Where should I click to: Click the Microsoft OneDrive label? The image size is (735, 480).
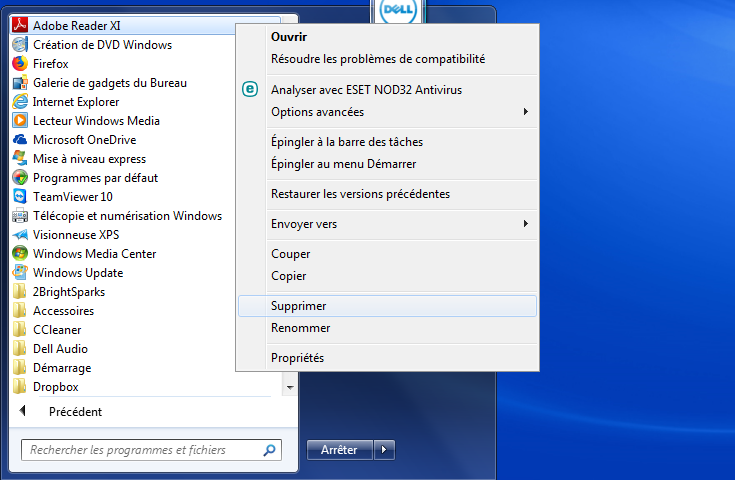click(x=84, y=140)
